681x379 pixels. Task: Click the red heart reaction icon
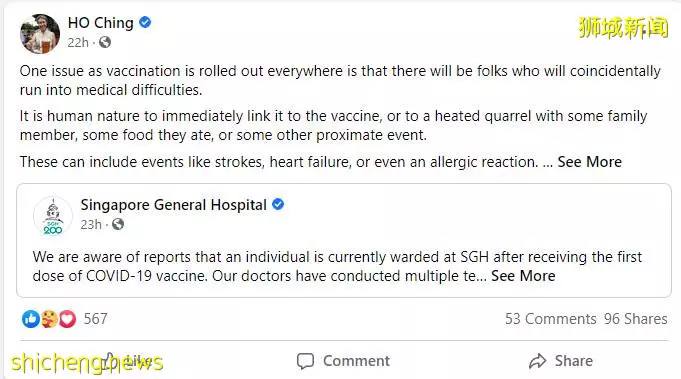pyautogui.click(x=67, y=319)
